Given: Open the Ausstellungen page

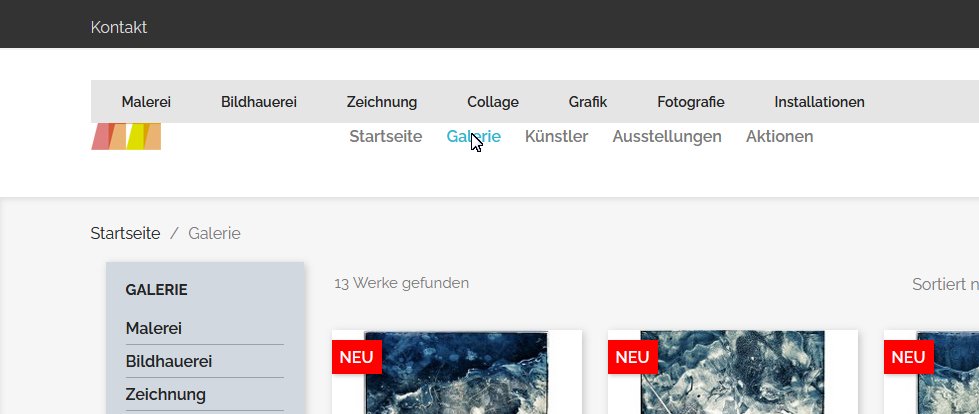Looking at the screenshot, I should point(667,136).
